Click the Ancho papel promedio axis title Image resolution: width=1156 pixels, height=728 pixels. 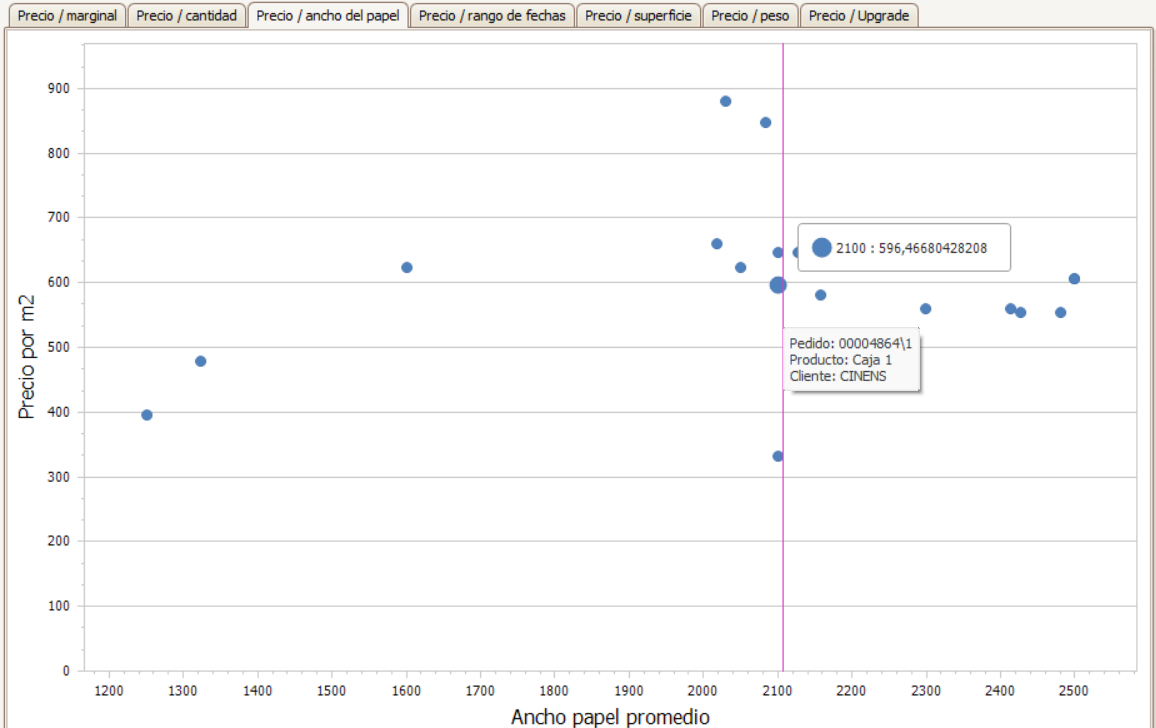pyautogui.click(x=610, y=717)
